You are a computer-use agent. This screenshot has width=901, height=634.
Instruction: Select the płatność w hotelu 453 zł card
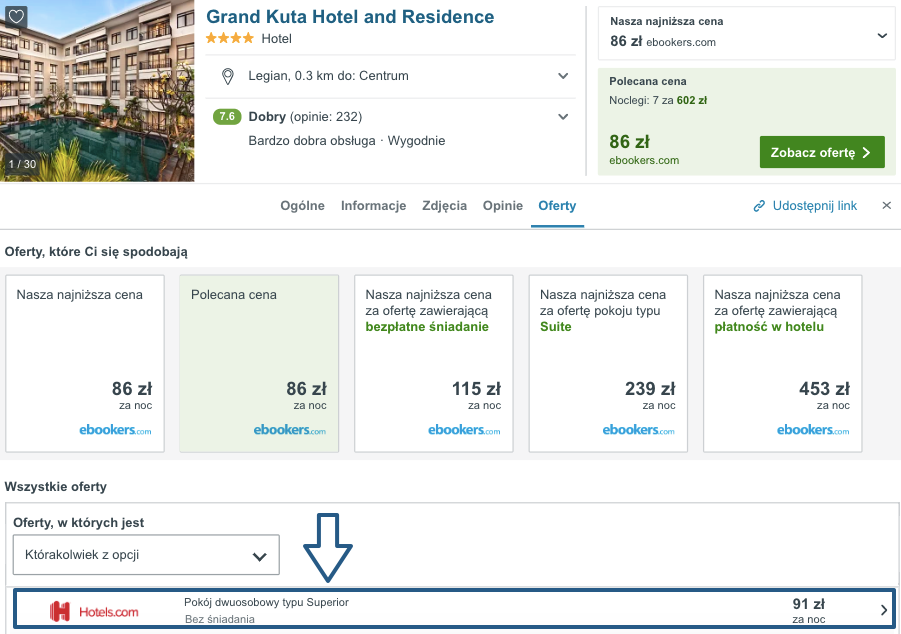[783, 363]
